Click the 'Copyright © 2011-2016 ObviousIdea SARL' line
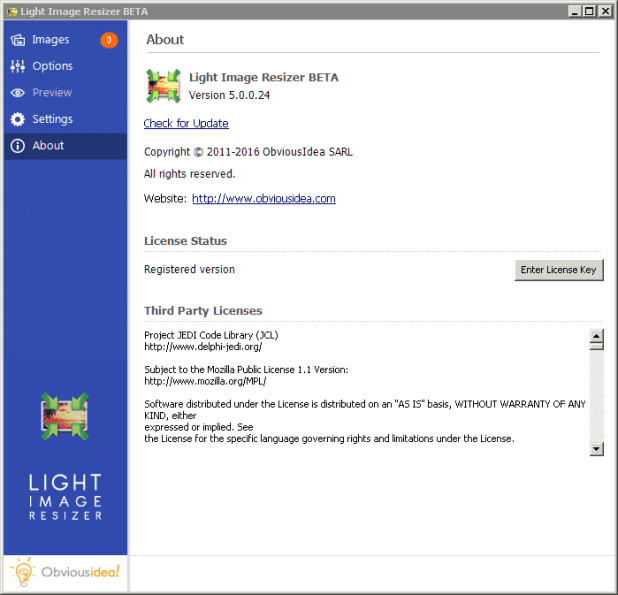Screen dimensions: 618x595 [248, 152]
